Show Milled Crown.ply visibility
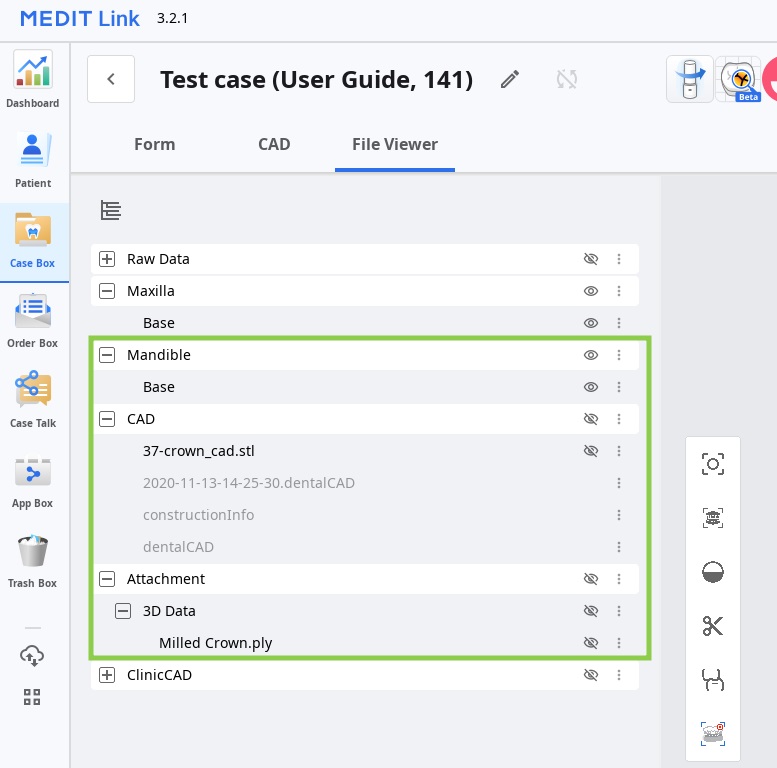777x768 pixels. point(591,643)
